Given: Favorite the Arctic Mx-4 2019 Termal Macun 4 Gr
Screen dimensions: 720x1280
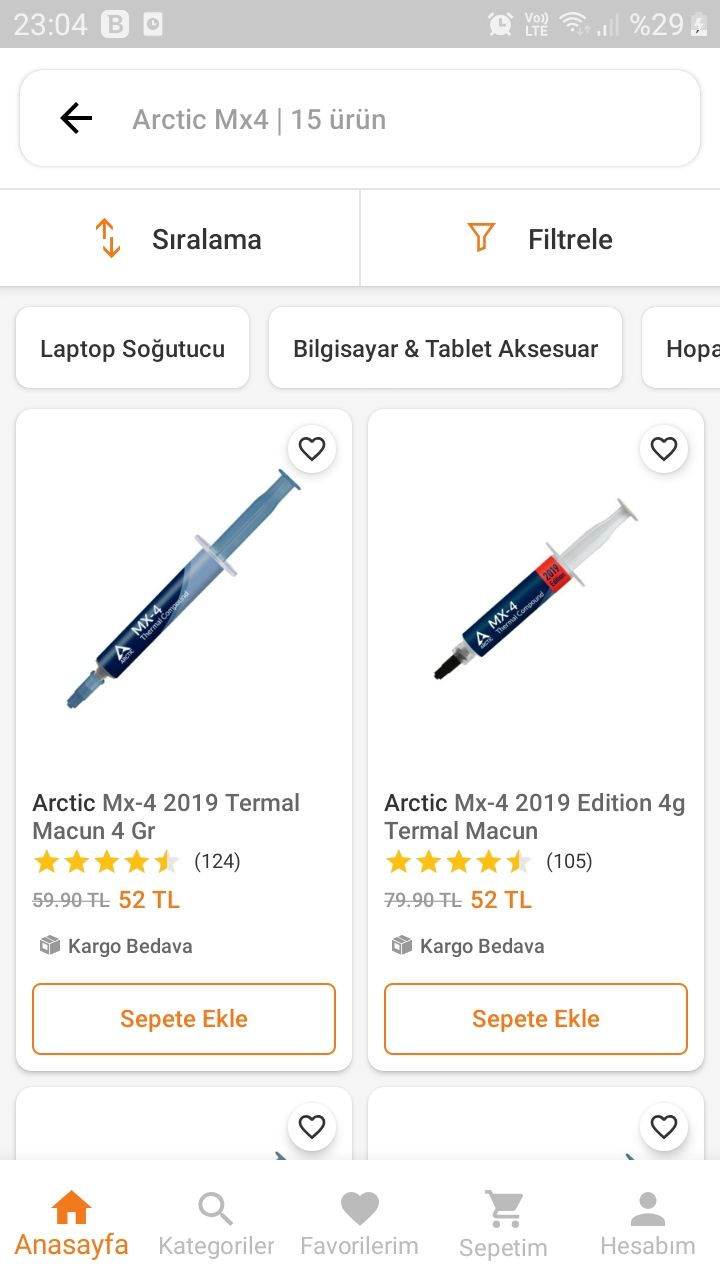Looking at the screenshot, I should pyautogui.click(x=312, y=449).
